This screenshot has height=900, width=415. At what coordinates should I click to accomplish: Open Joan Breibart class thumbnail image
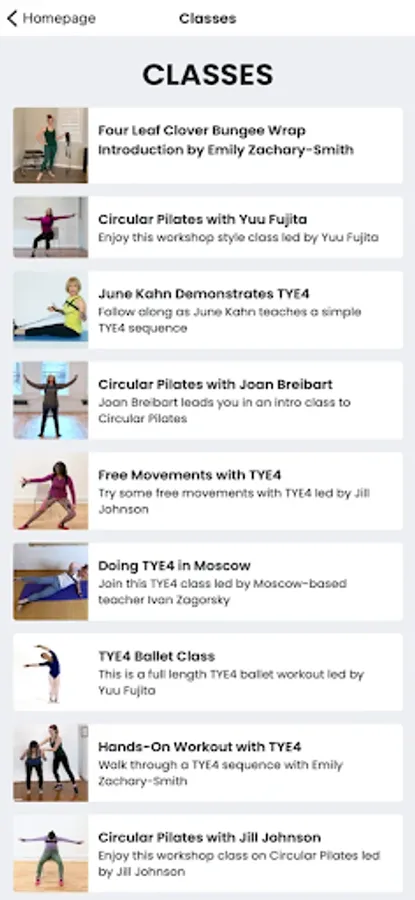pos(51,401)
